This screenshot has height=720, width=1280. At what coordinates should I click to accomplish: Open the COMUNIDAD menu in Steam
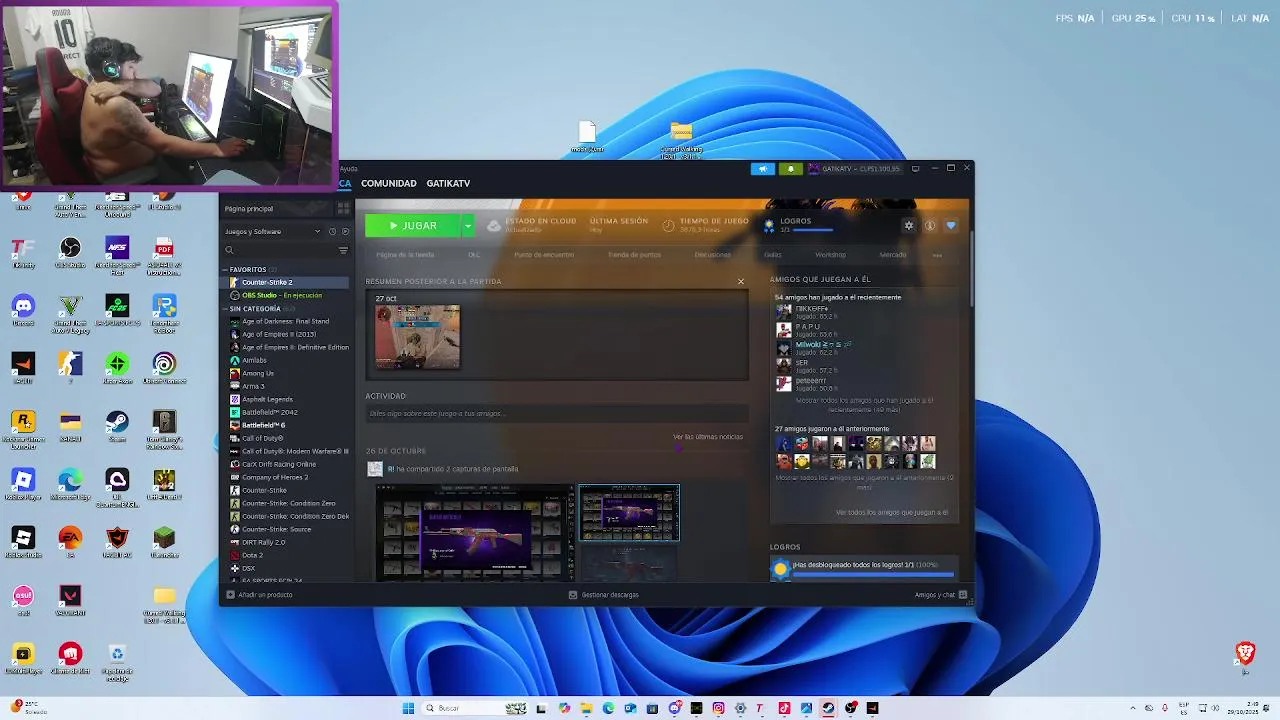[x=388, y=184]
